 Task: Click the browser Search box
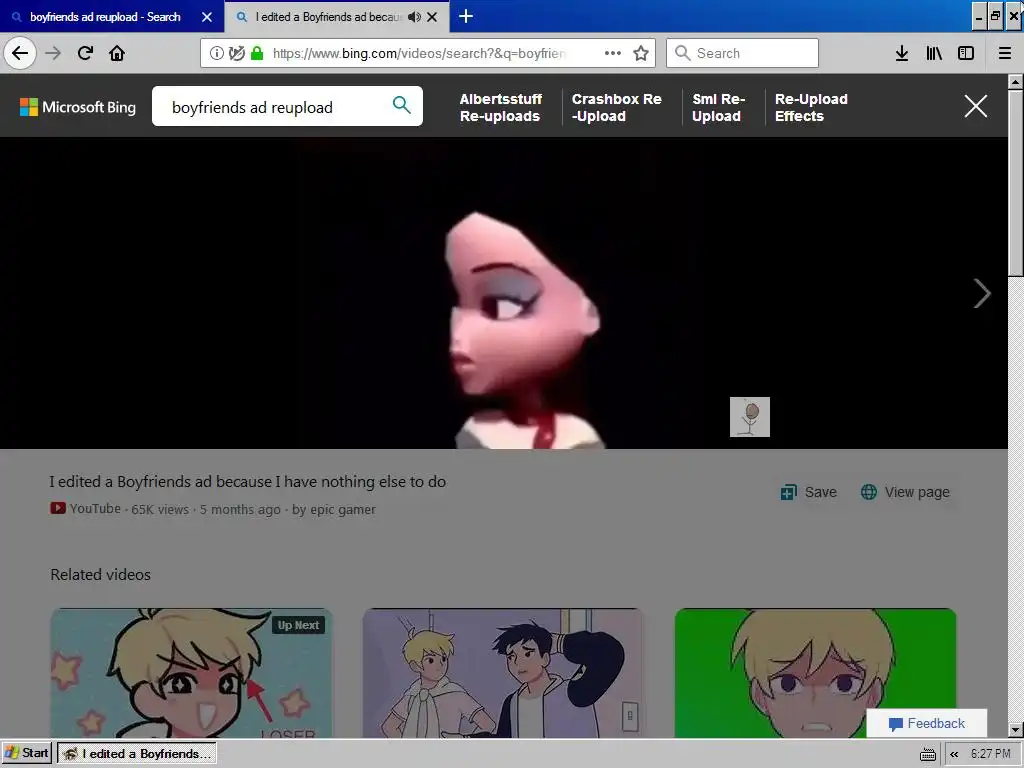pyautogui.click(x=743, y=53)
